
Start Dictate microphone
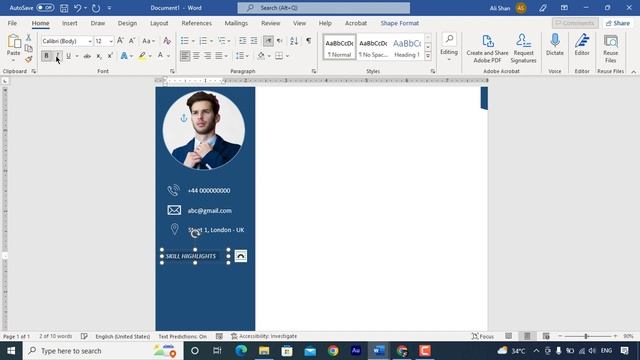tap(554, 45)
